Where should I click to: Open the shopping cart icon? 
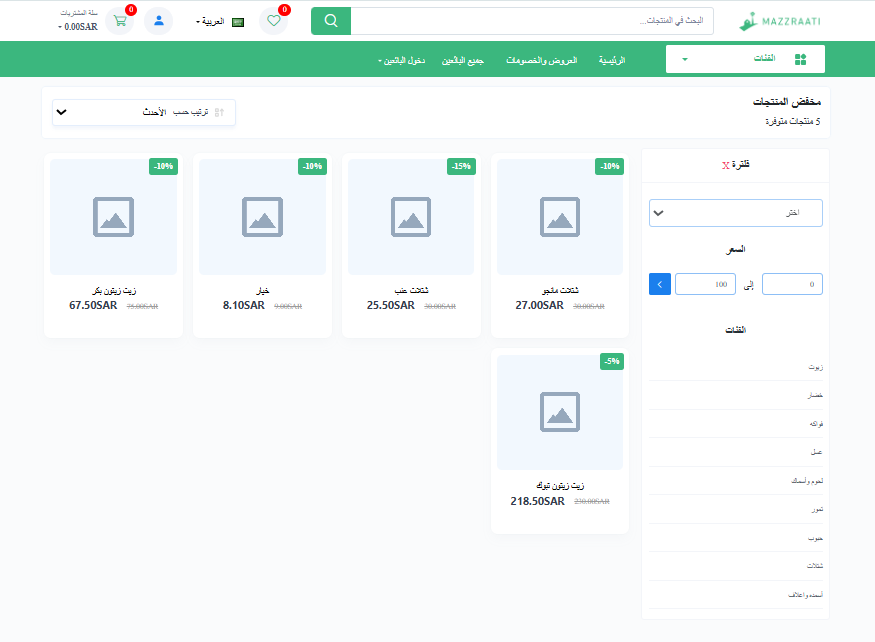120,21
